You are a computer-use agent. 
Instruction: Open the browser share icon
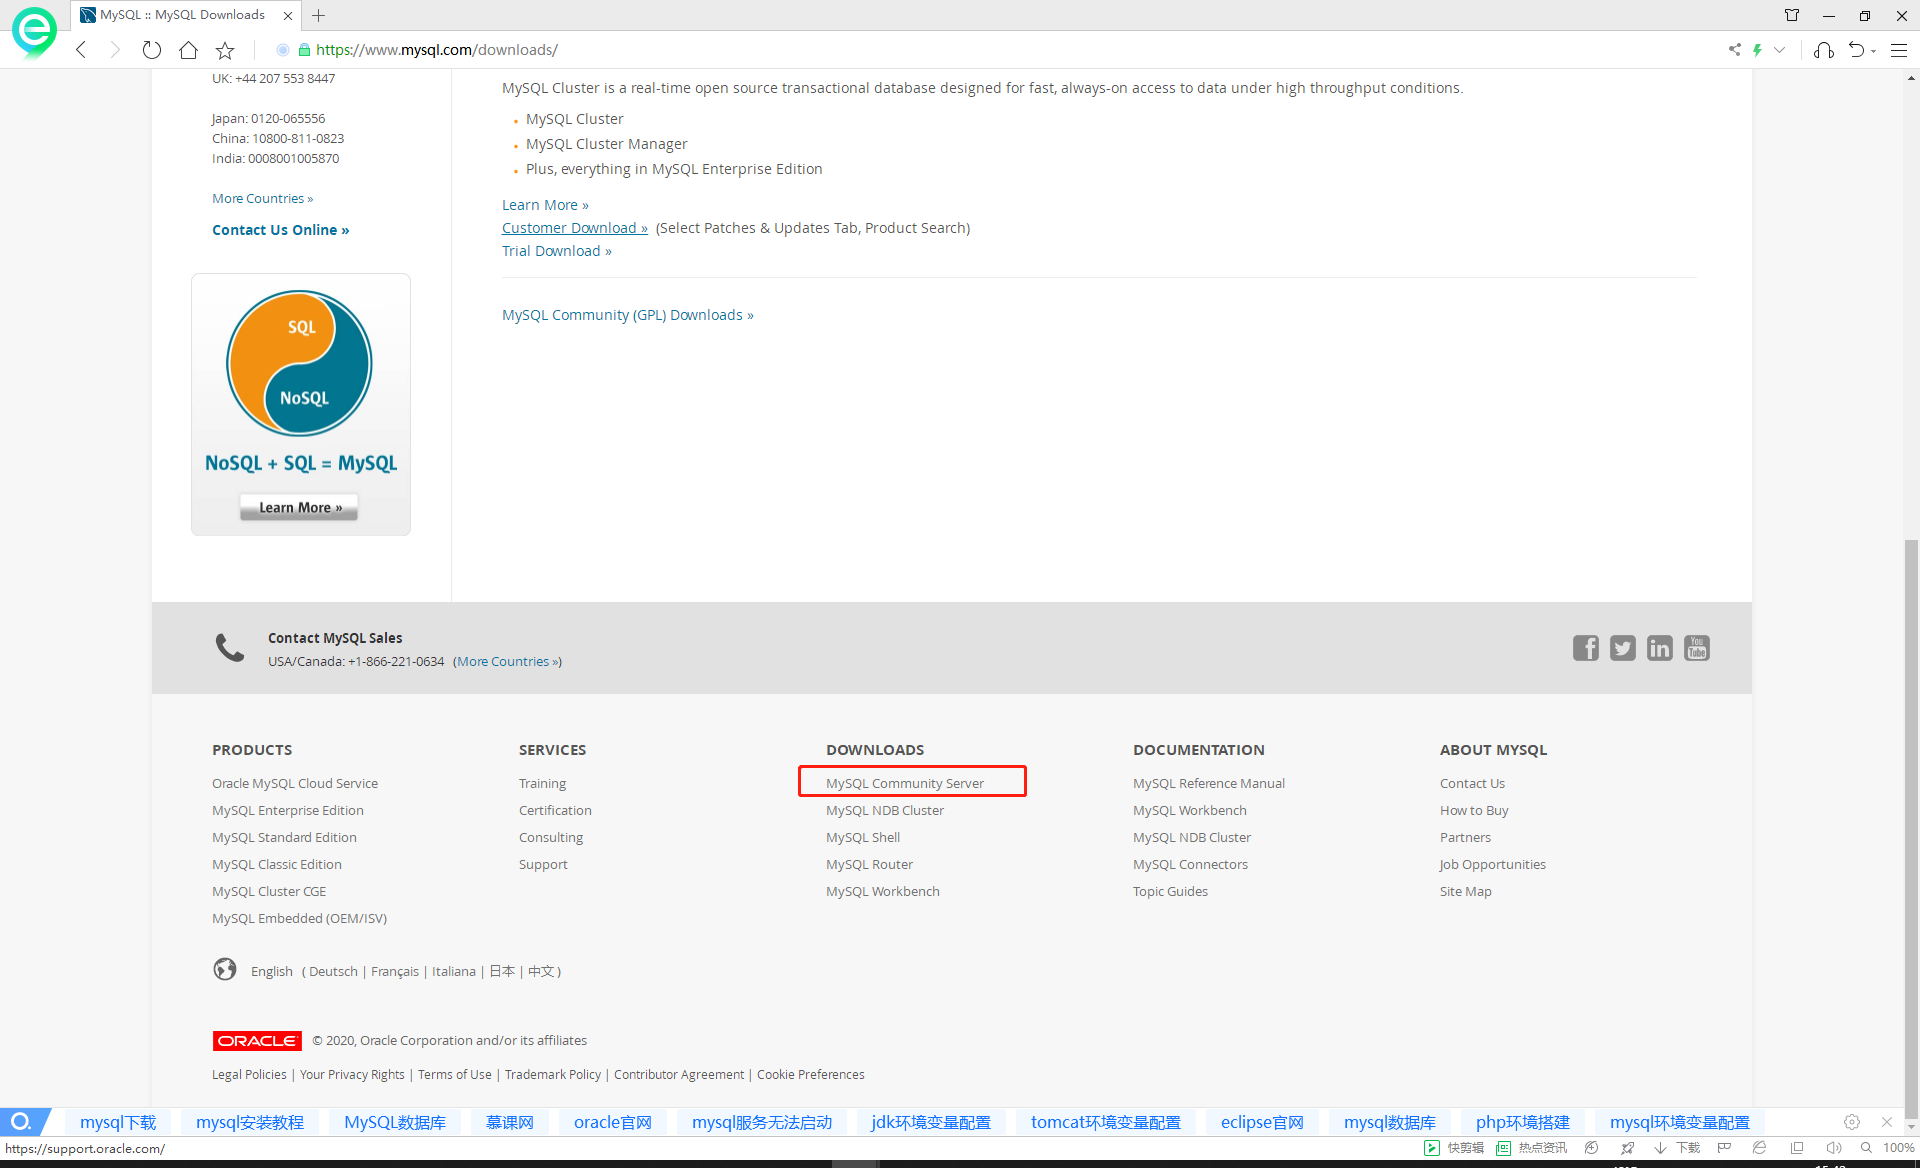(1735, 49)
